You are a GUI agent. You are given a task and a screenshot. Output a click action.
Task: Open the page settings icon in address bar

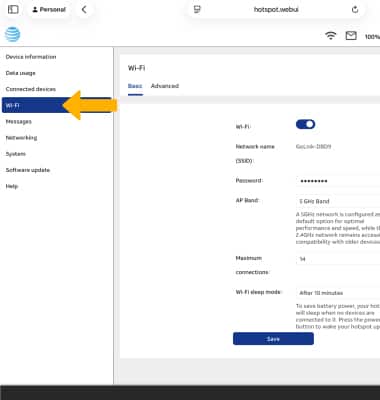(197, 9)
